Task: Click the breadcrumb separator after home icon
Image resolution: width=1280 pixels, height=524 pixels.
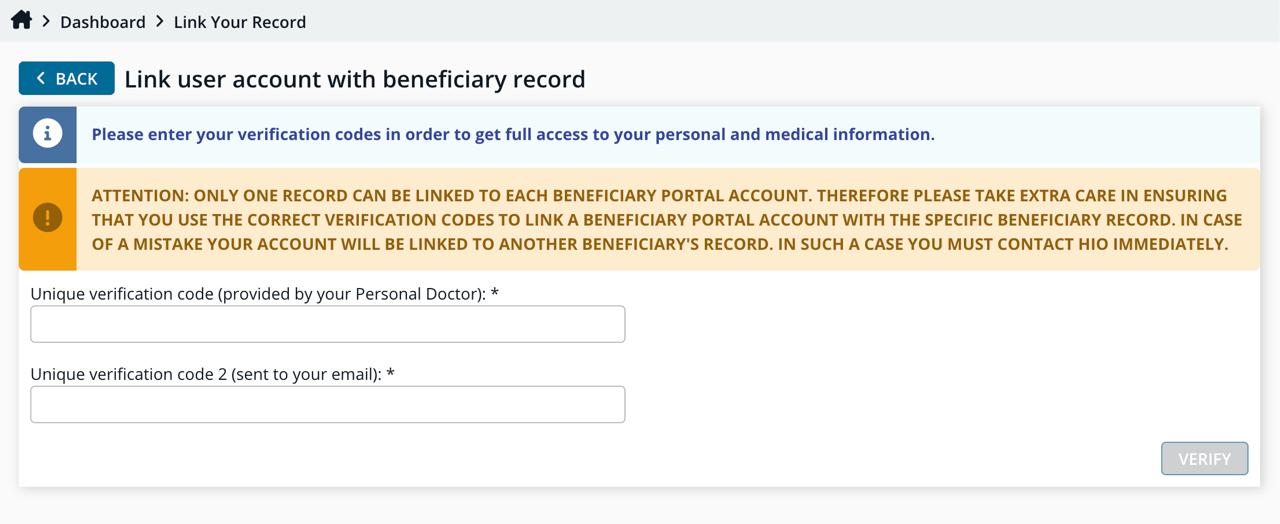Action: click(46, 21)
